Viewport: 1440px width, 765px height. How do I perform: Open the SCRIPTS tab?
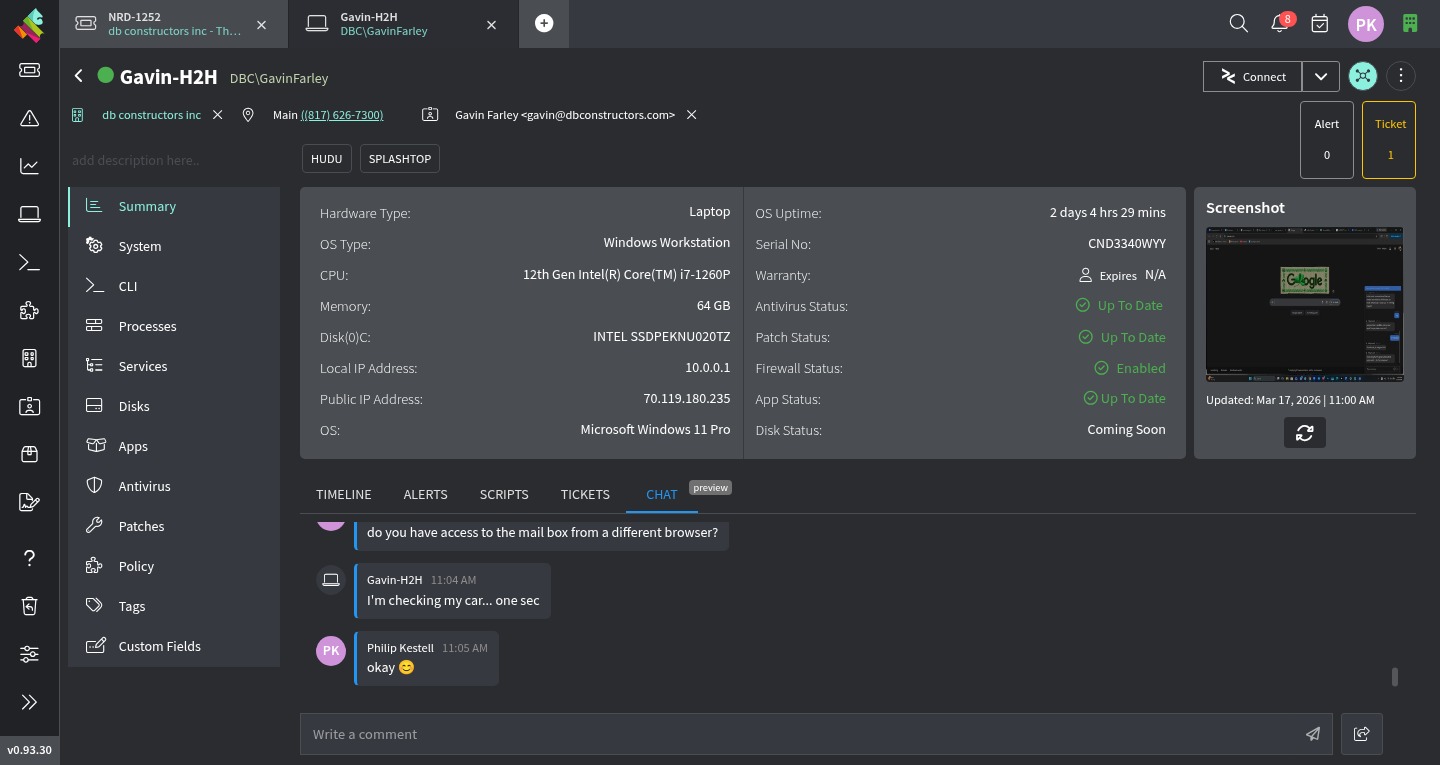pyautogui.click(x=504, y=494)
